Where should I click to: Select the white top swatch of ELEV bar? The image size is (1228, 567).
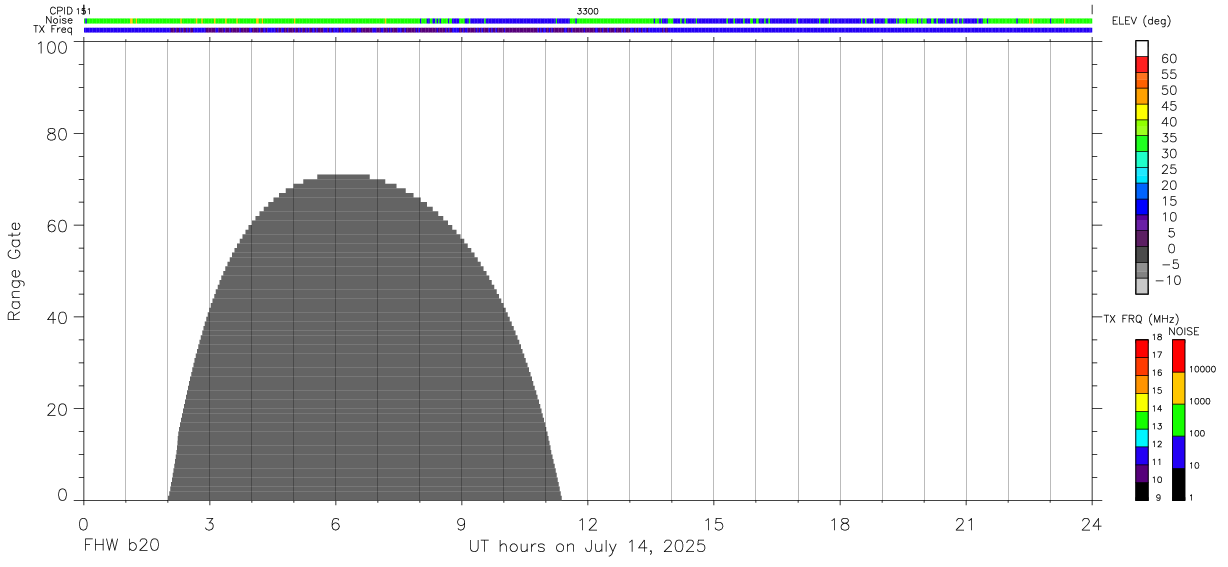(x=1142, y=48)
